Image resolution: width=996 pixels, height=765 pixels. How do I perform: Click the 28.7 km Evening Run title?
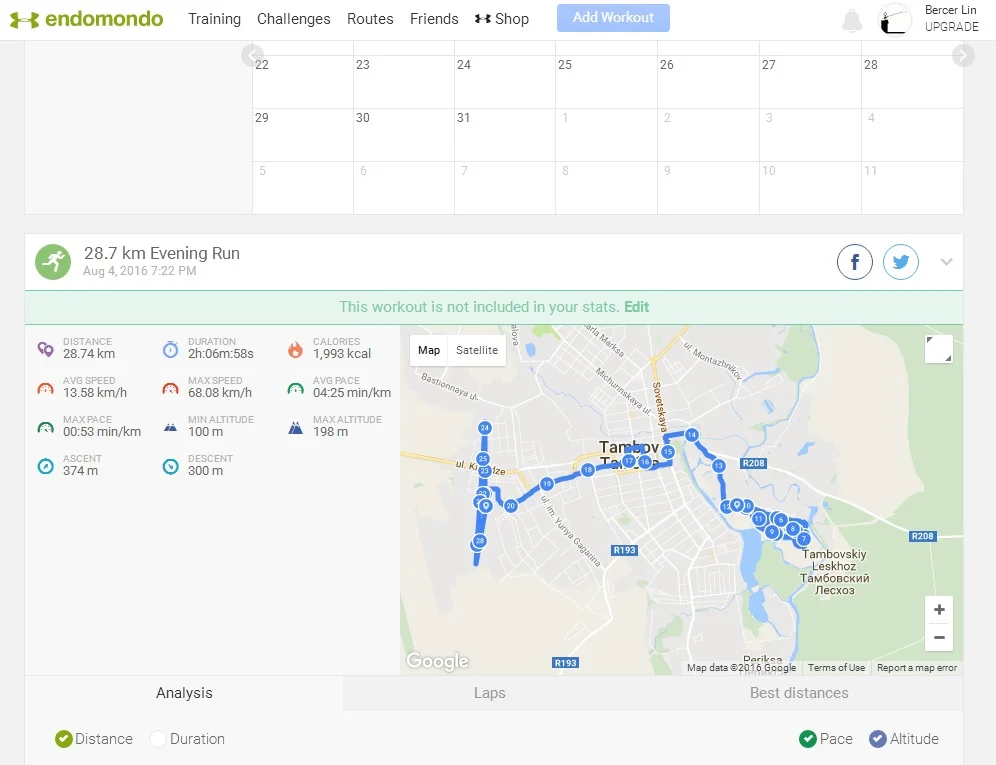tap(161, 253)
